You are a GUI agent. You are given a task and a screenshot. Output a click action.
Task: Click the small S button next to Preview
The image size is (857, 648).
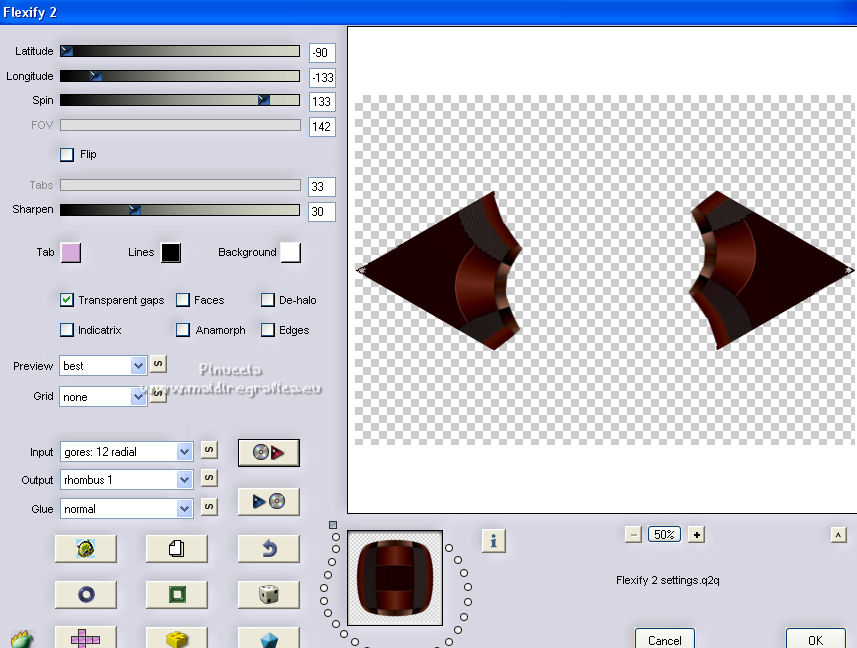(x=158, y=364)
